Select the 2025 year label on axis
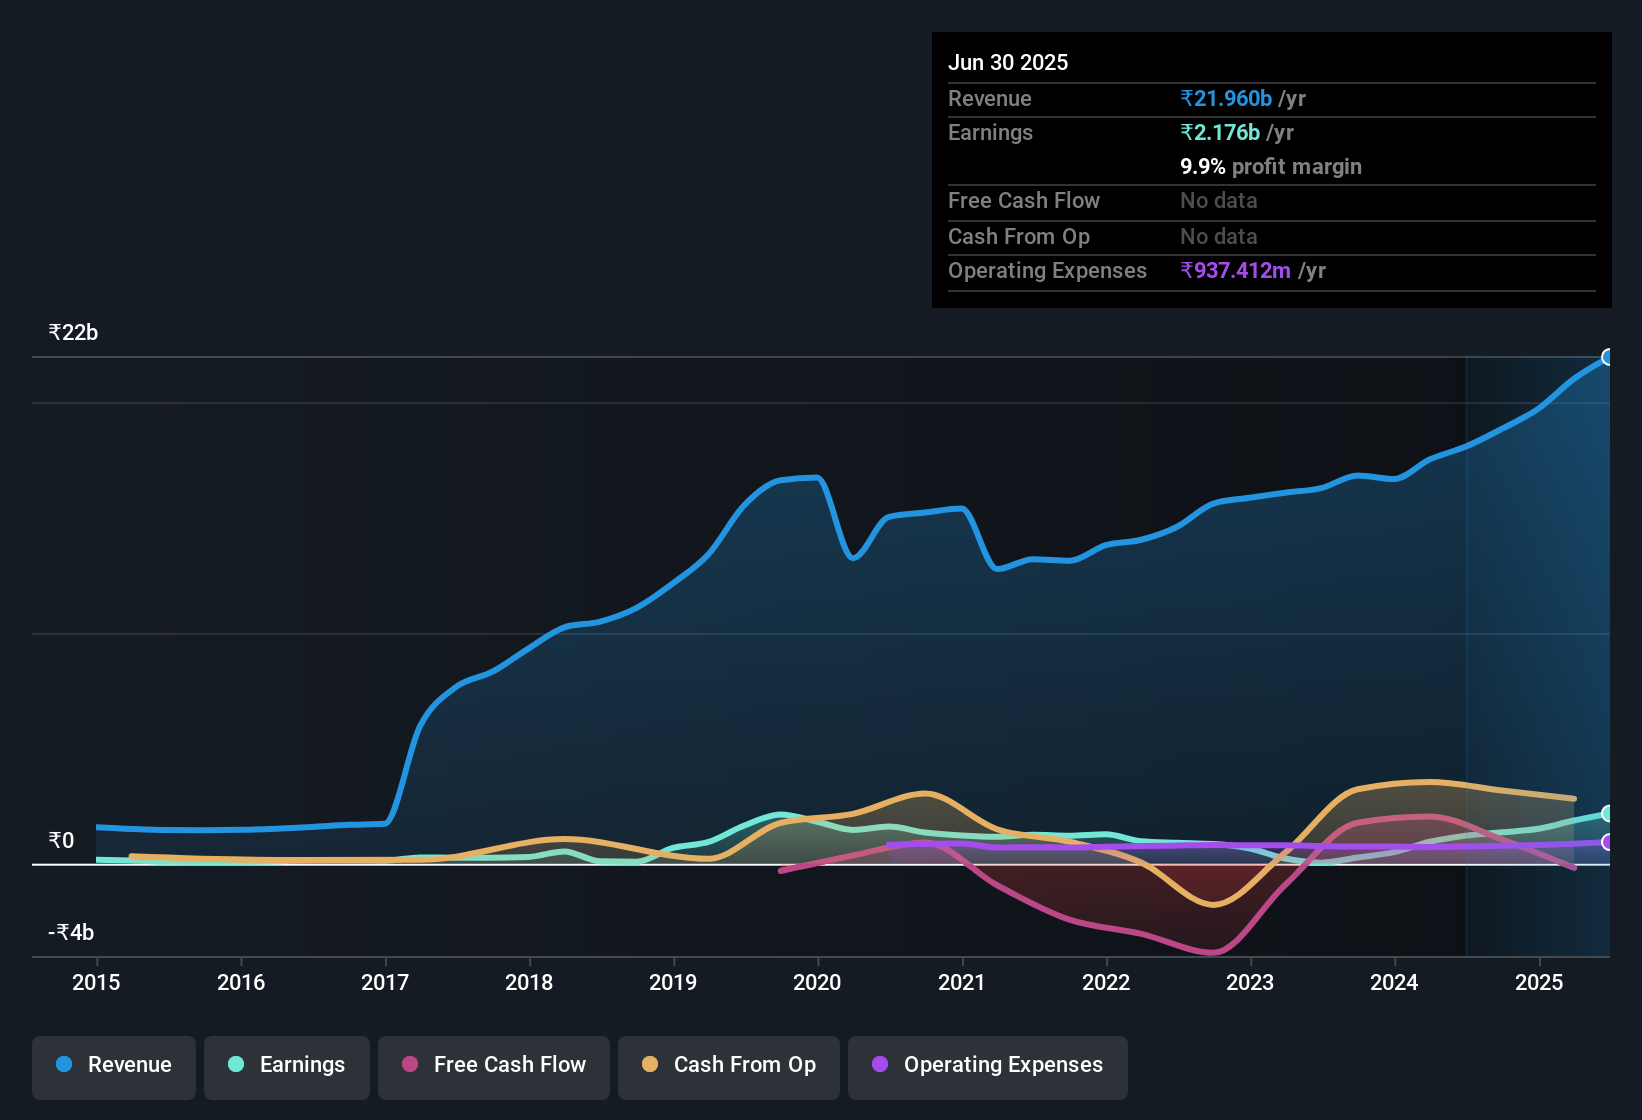 1539,983
